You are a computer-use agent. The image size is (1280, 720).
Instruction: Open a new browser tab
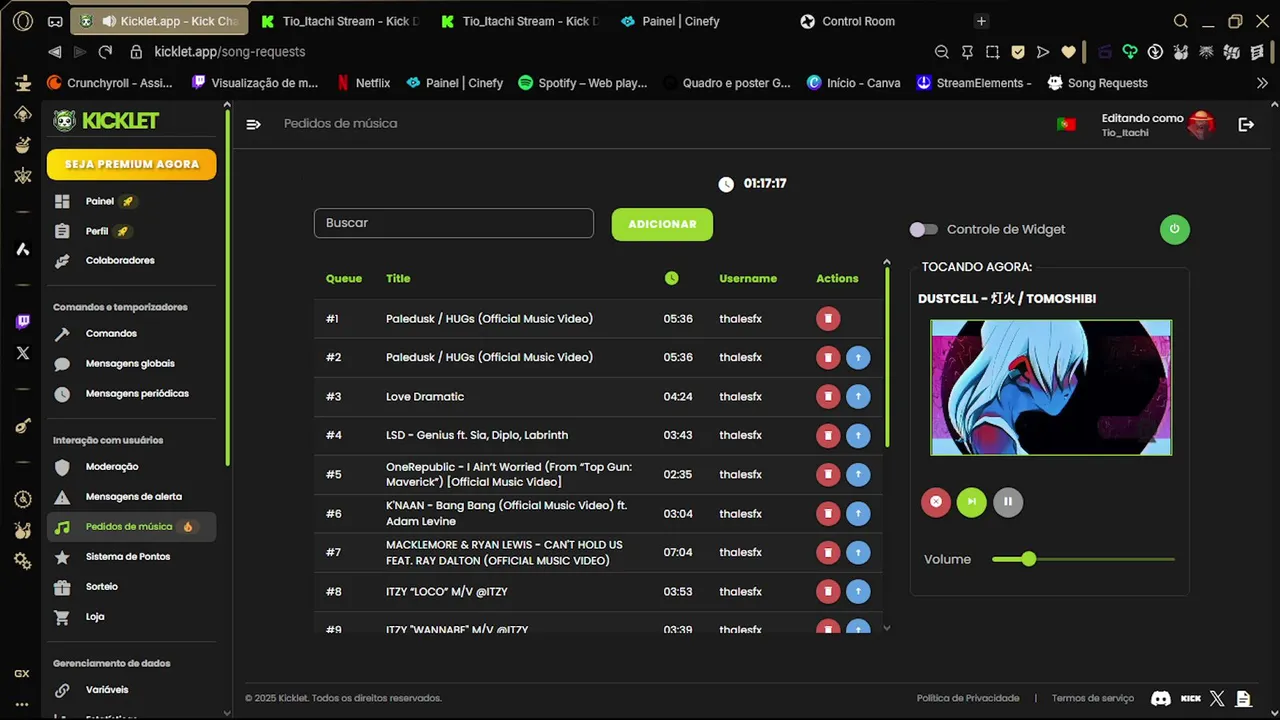pos(981,21)
